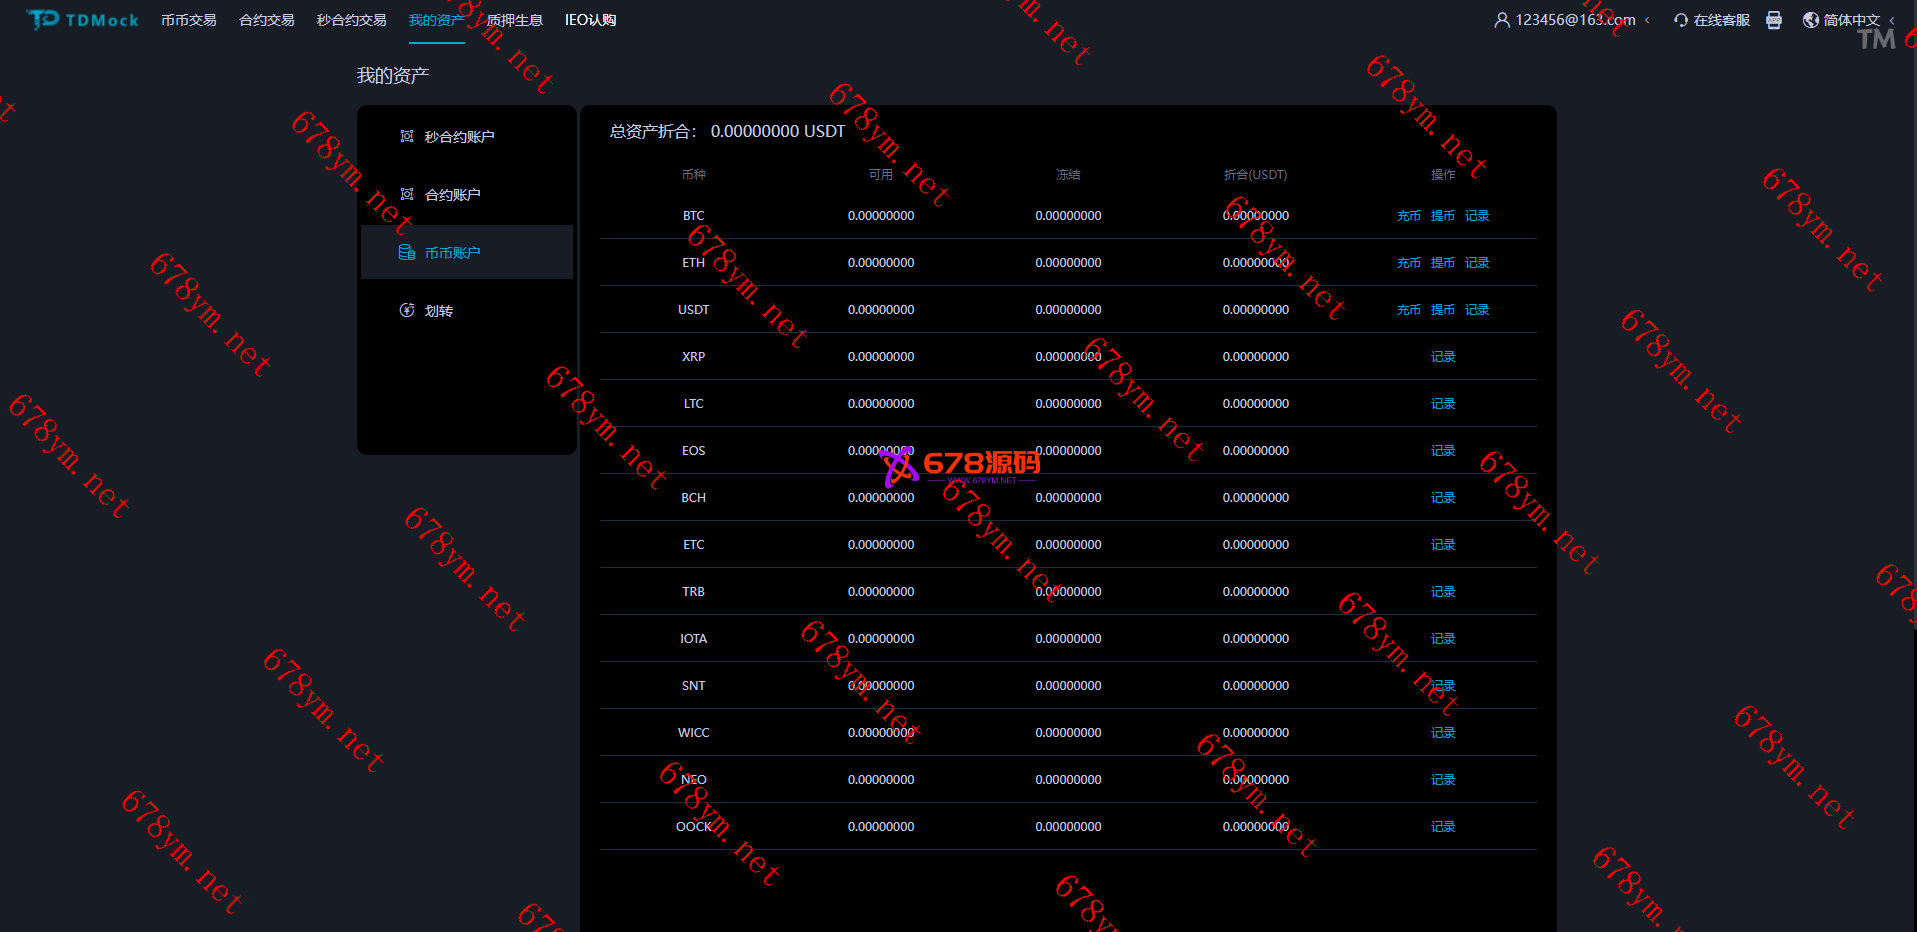This screenshot has width=1917, height=932.
Task: Click the 合约账户 sidebar icon
Action: click(x=407, y=194)
